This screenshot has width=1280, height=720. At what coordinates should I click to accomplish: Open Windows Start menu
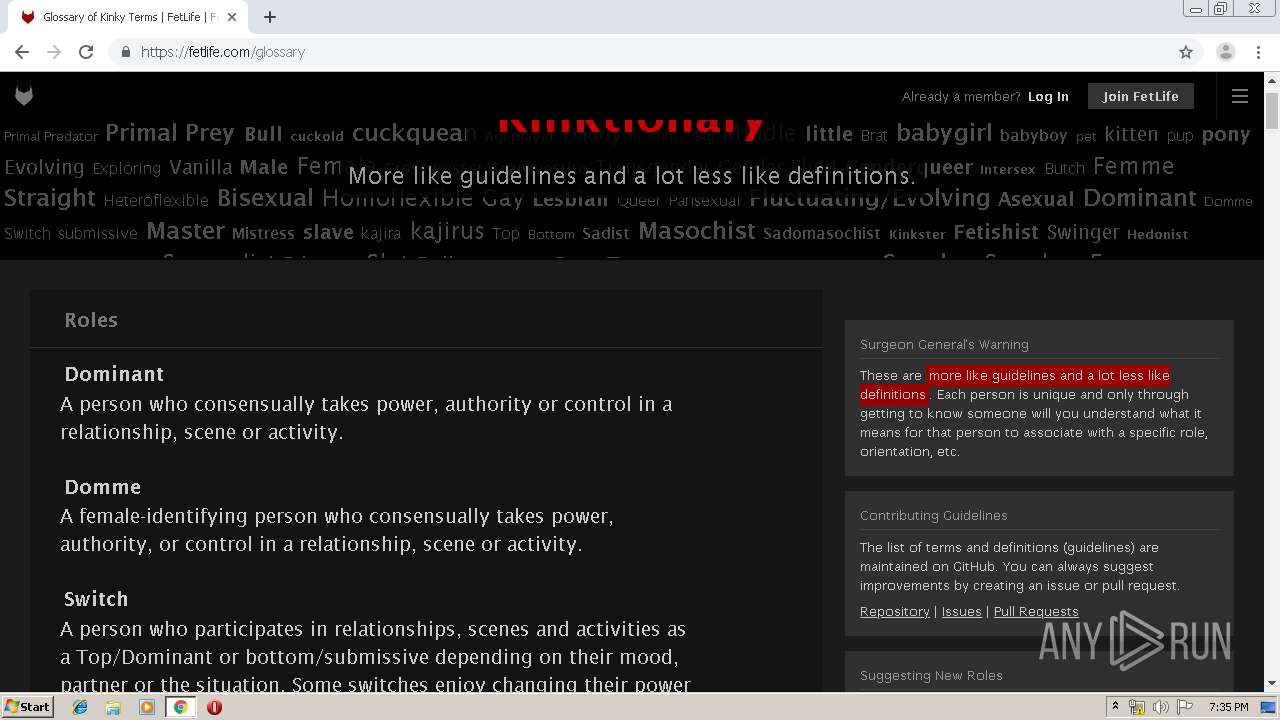pos(27,707)
